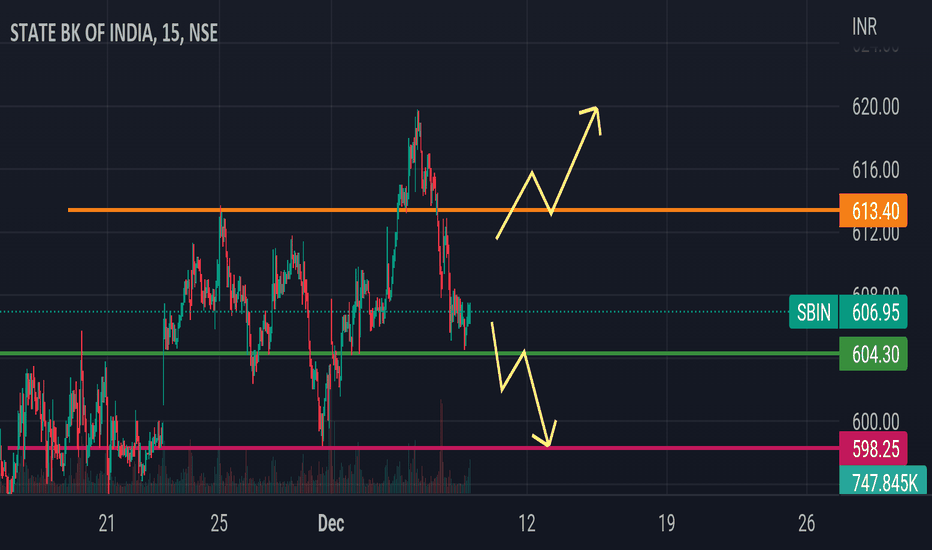Screen dimensions: 932x550
Task: Select the green 604.30 price label
Action: pyautogui.click(x=873, y=354)
